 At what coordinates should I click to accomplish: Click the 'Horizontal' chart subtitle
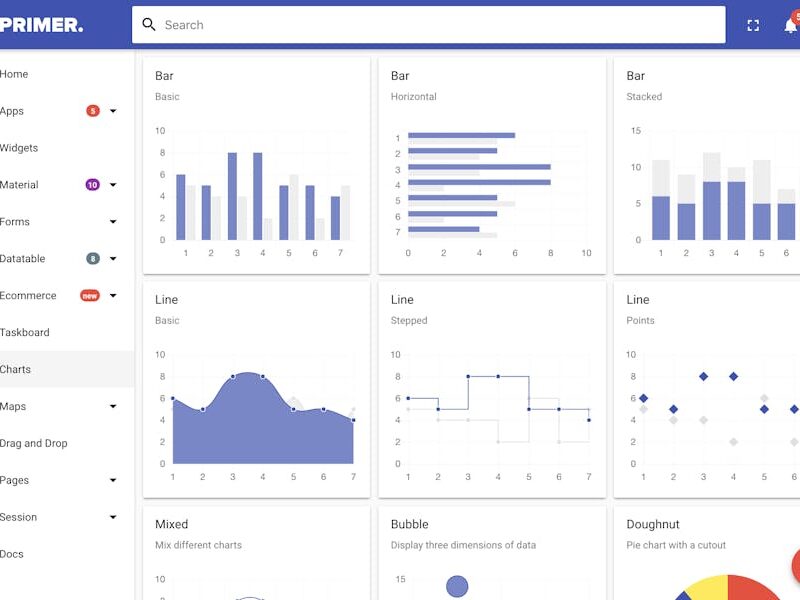[413, 96]
